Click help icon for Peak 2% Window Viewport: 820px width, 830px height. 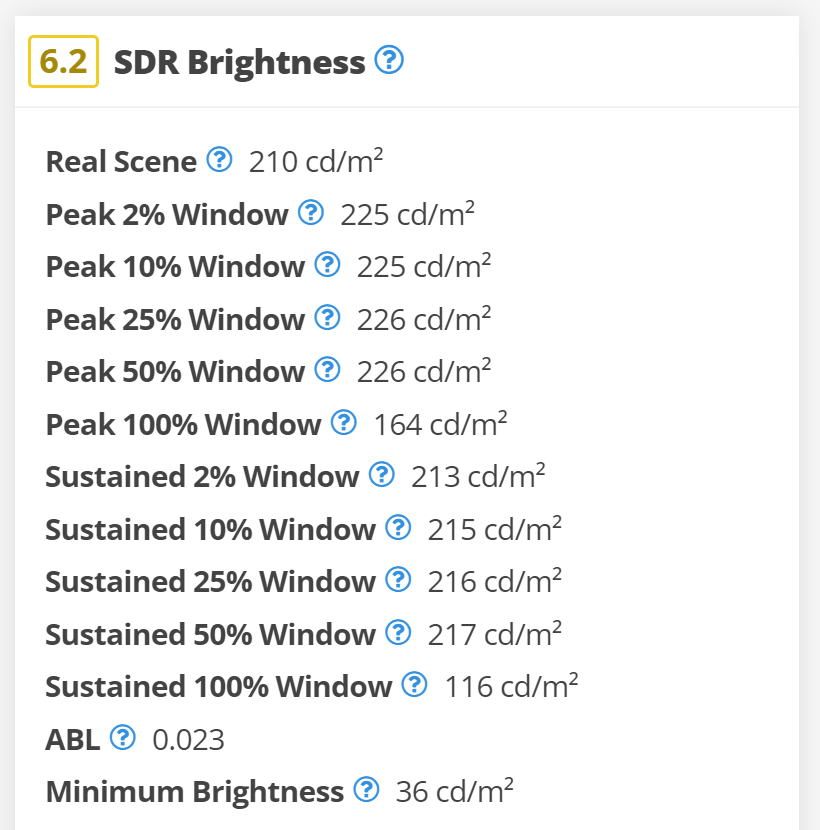311,212
